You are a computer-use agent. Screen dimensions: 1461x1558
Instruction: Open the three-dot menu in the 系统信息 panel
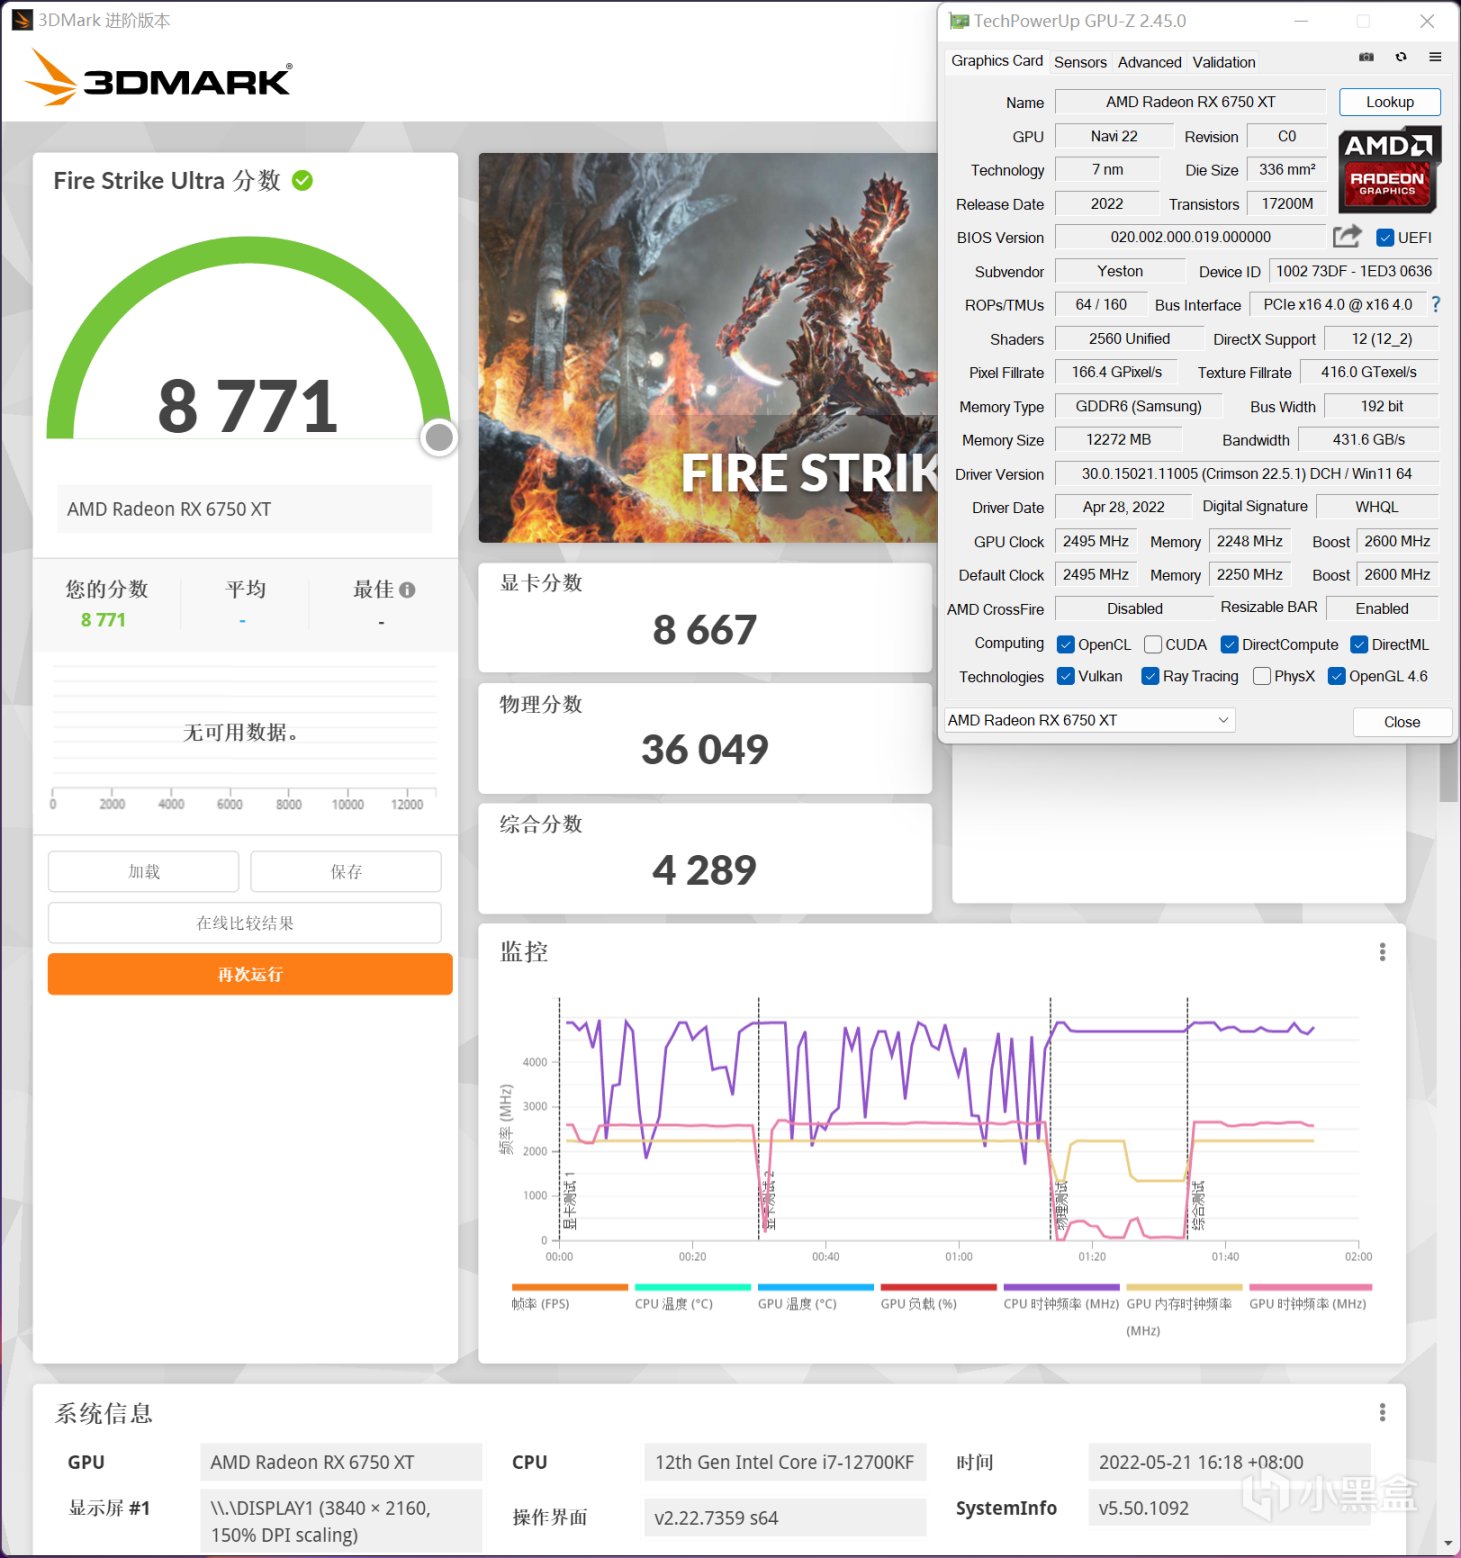1382,1412
